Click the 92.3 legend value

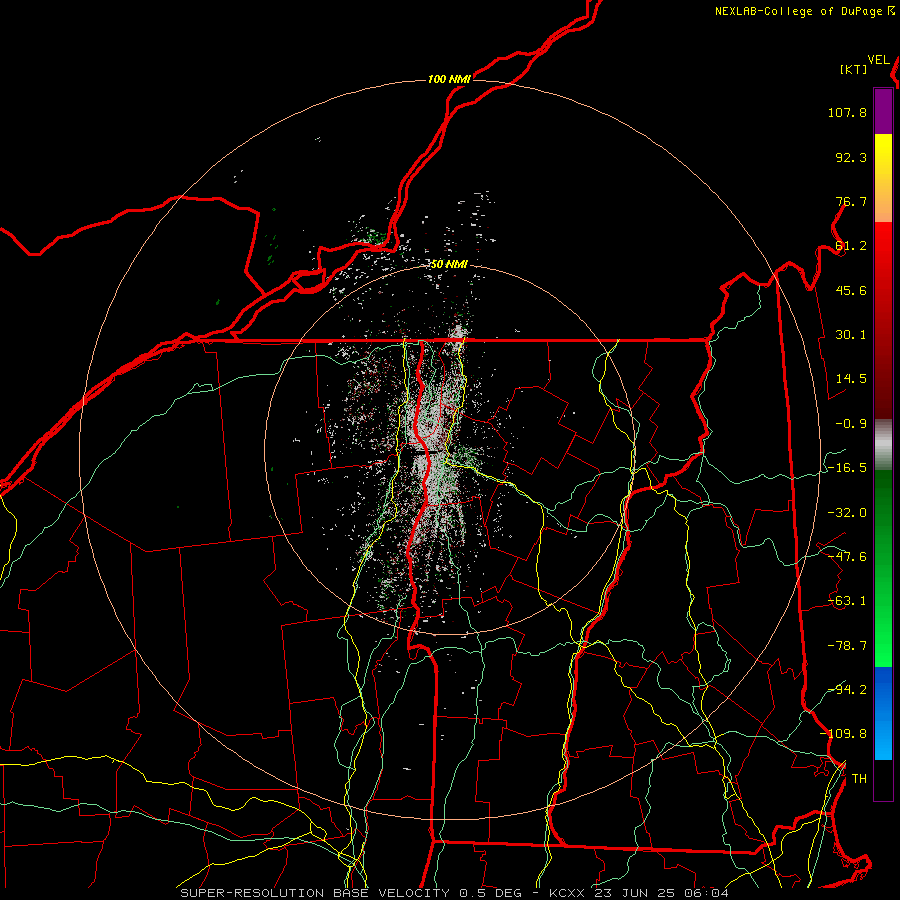(x=851, y=157)
